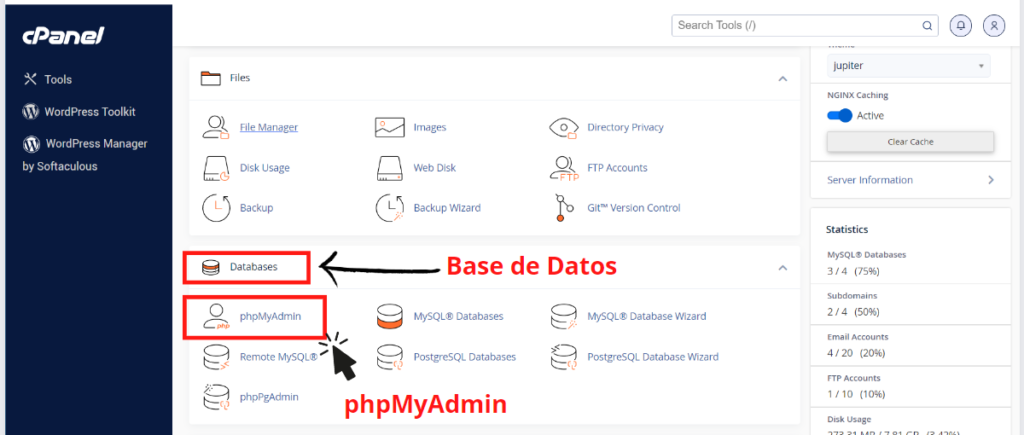Click the FTP Accounts 1 / 10 value
Image resolution: width=1024 pixels, height=435 pixels.
[x=854, y=395]
